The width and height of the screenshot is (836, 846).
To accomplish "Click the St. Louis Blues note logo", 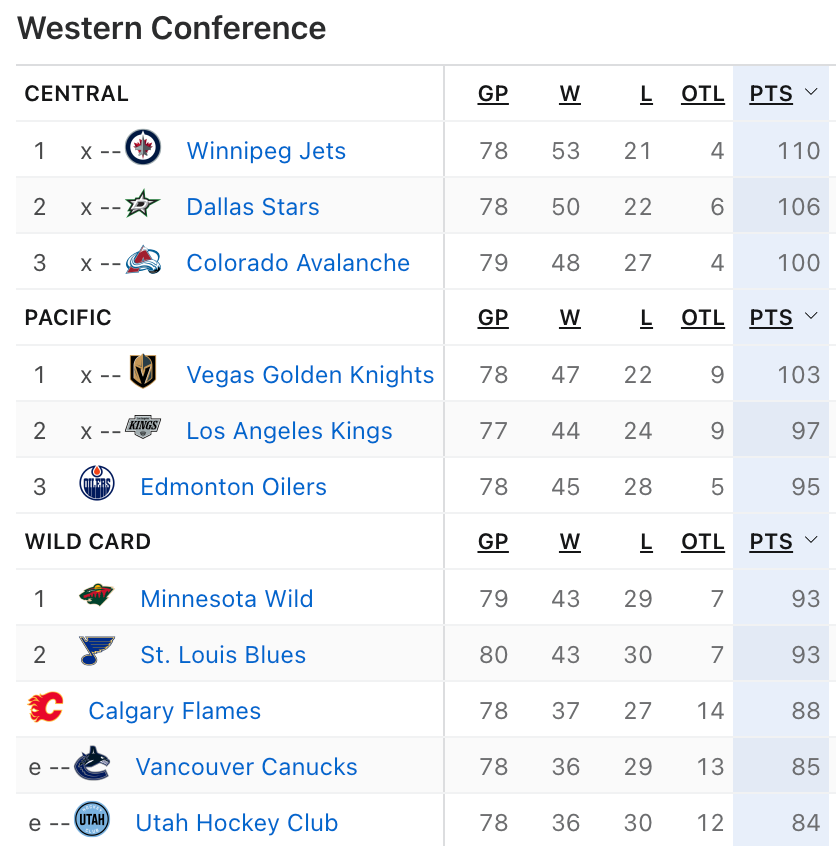I will (x=97, y=651).
